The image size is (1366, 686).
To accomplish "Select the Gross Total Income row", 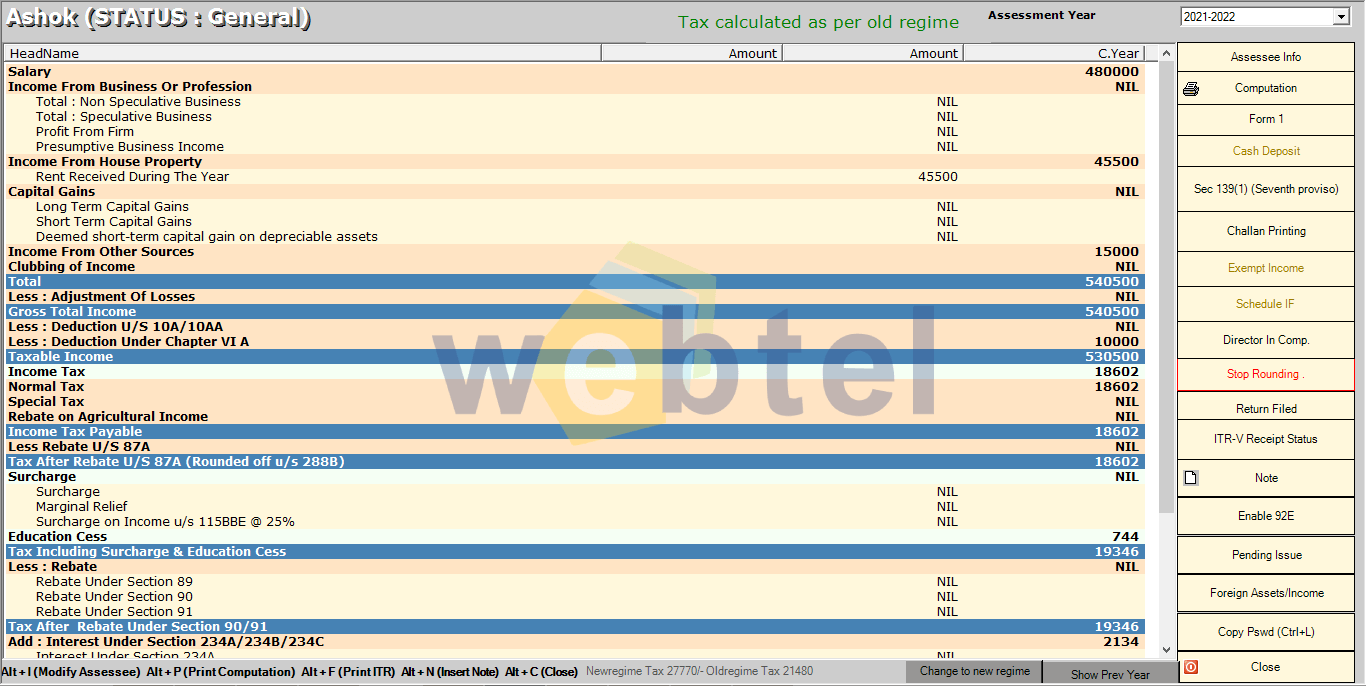I will (x=575, y=312).
